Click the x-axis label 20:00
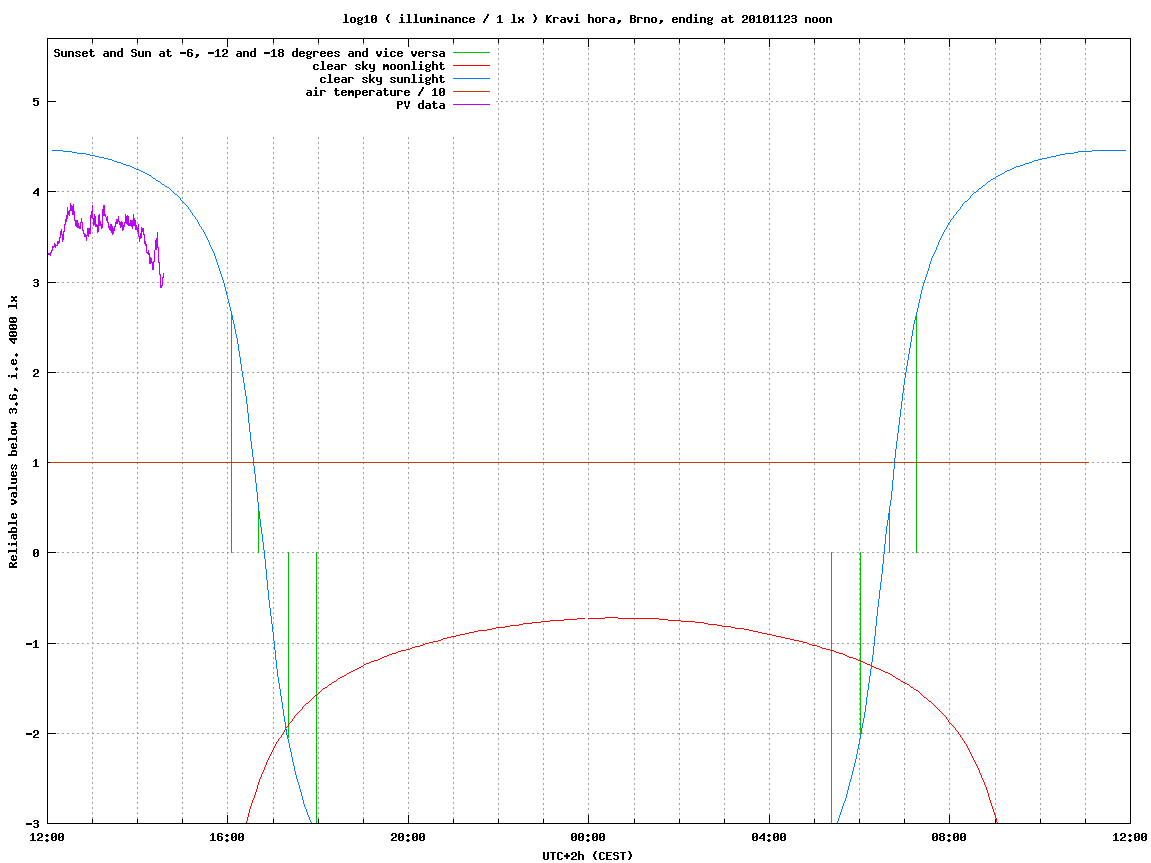Image resolution: width=1151 pixels, height=863 pixels. (x=408, y=837)
